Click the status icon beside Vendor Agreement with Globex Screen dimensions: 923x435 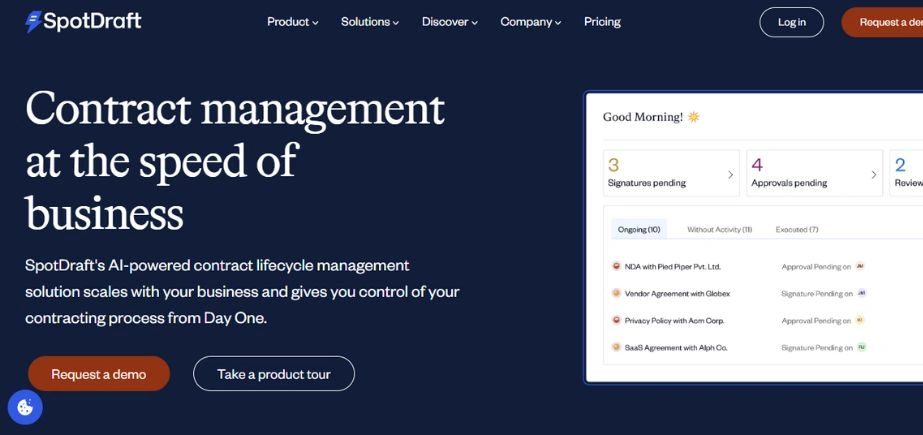pyautogui.click(x=616, y=293)
